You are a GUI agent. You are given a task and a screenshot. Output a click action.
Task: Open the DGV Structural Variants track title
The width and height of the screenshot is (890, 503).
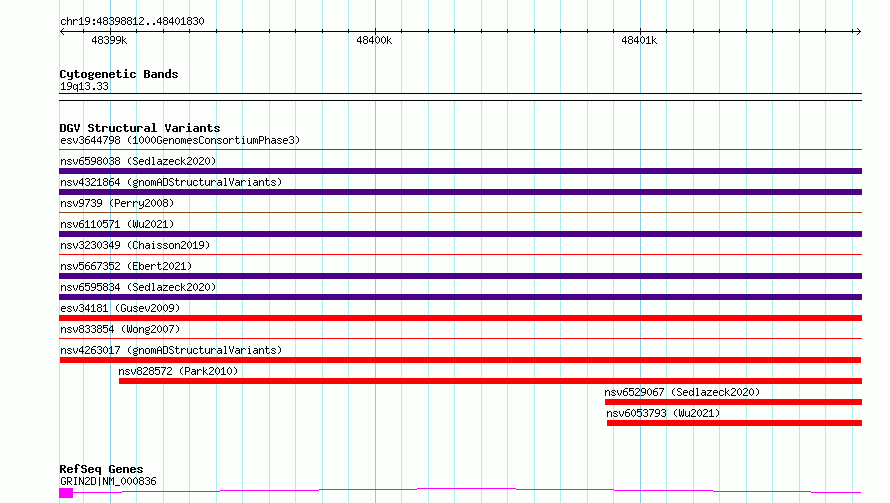click(140, 128)
